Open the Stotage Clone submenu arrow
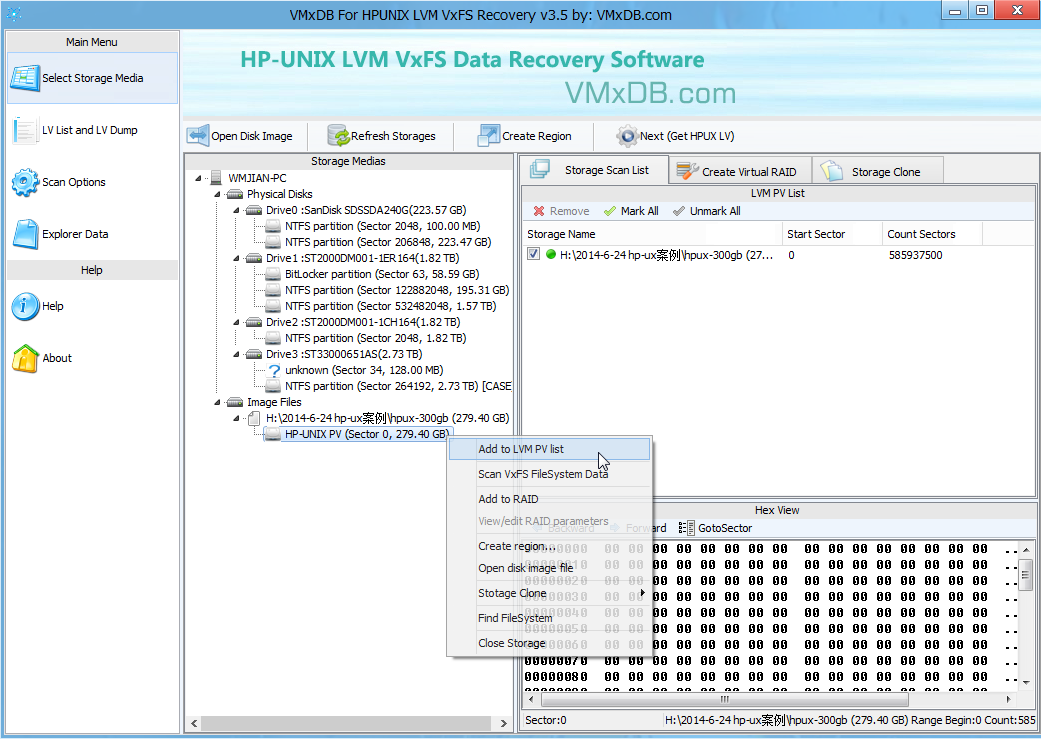1041x739 pixels. pos(643,592)
